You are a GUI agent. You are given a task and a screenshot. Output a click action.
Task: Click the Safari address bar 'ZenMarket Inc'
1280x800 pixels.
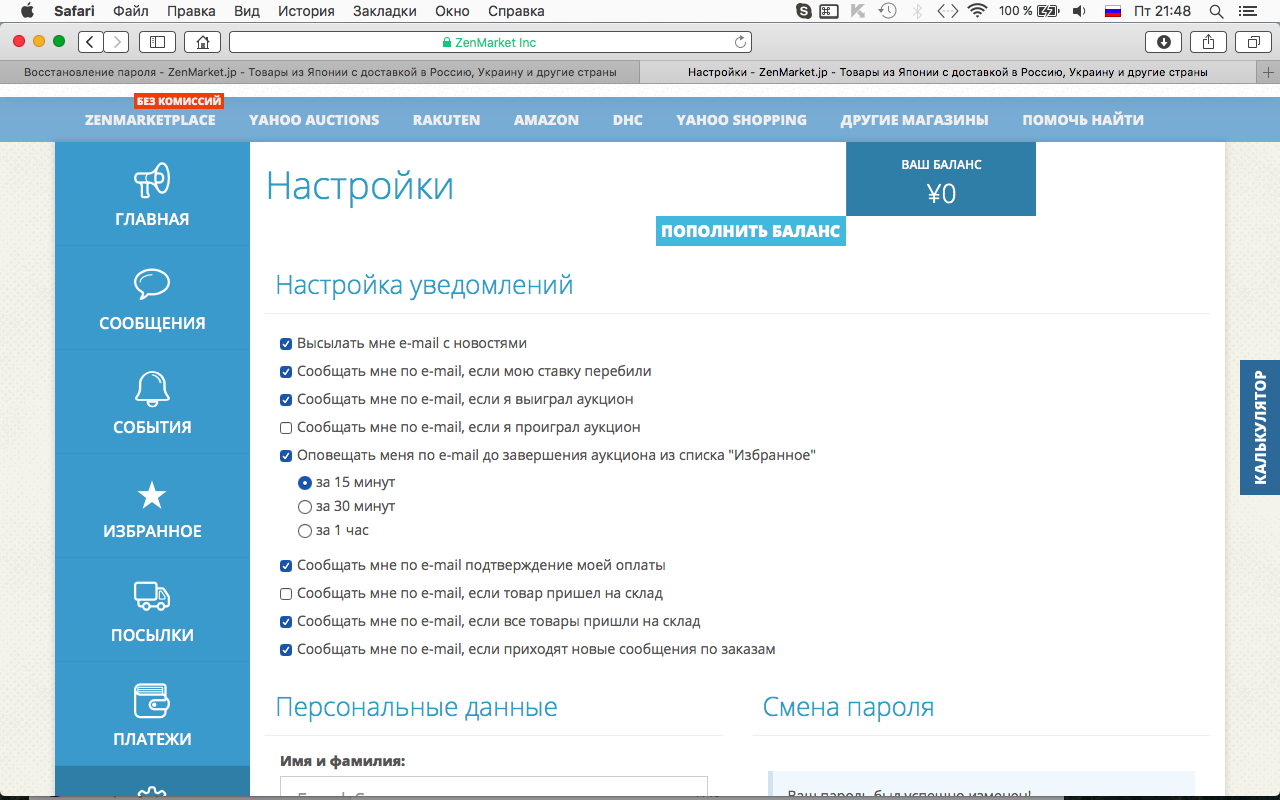(x=490, y=42)
